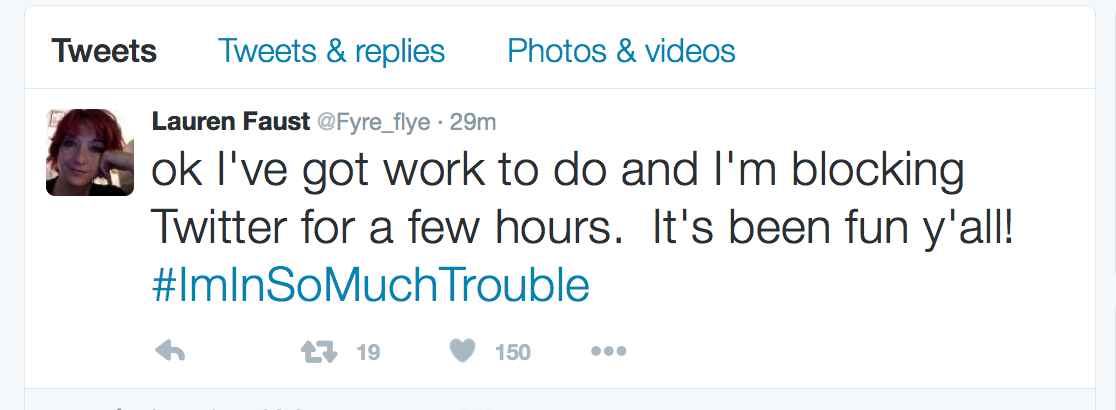The width and height of the screenshot is (1116, 410).
Task: Click the "Twitter for a few hours" text line
Action: click(x=380, y=229)
